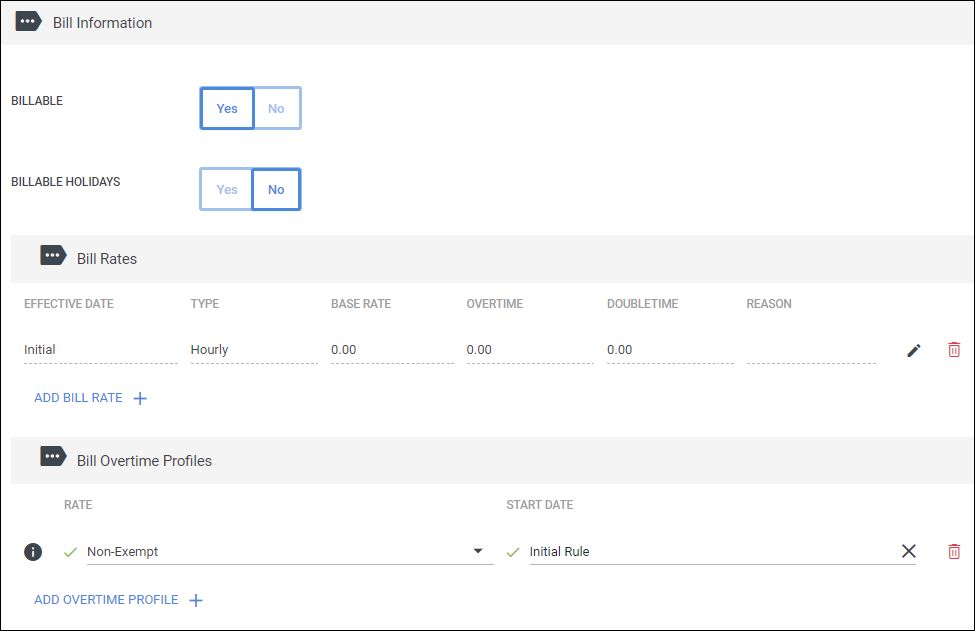Click the empty Reason field
This screenshot has height=631, width=975.
pos(811,350)
